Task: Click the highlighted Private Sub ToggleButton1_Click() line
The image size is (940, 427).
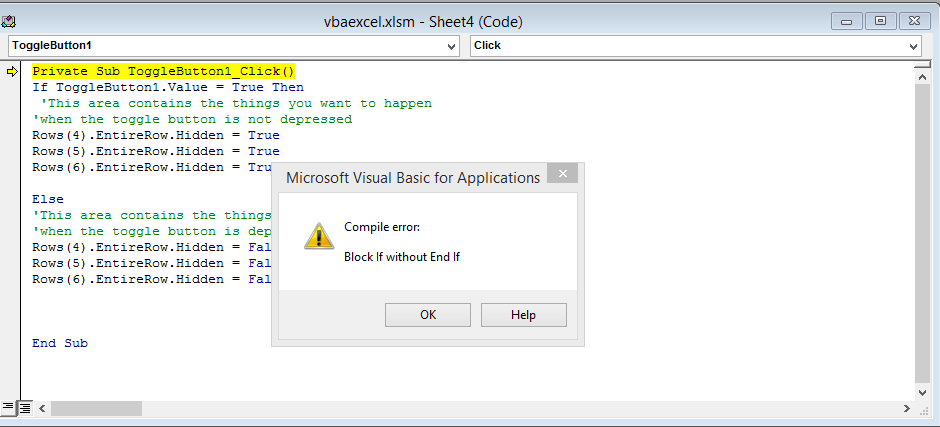Action: pyautogui.click(x=163, y=71)
